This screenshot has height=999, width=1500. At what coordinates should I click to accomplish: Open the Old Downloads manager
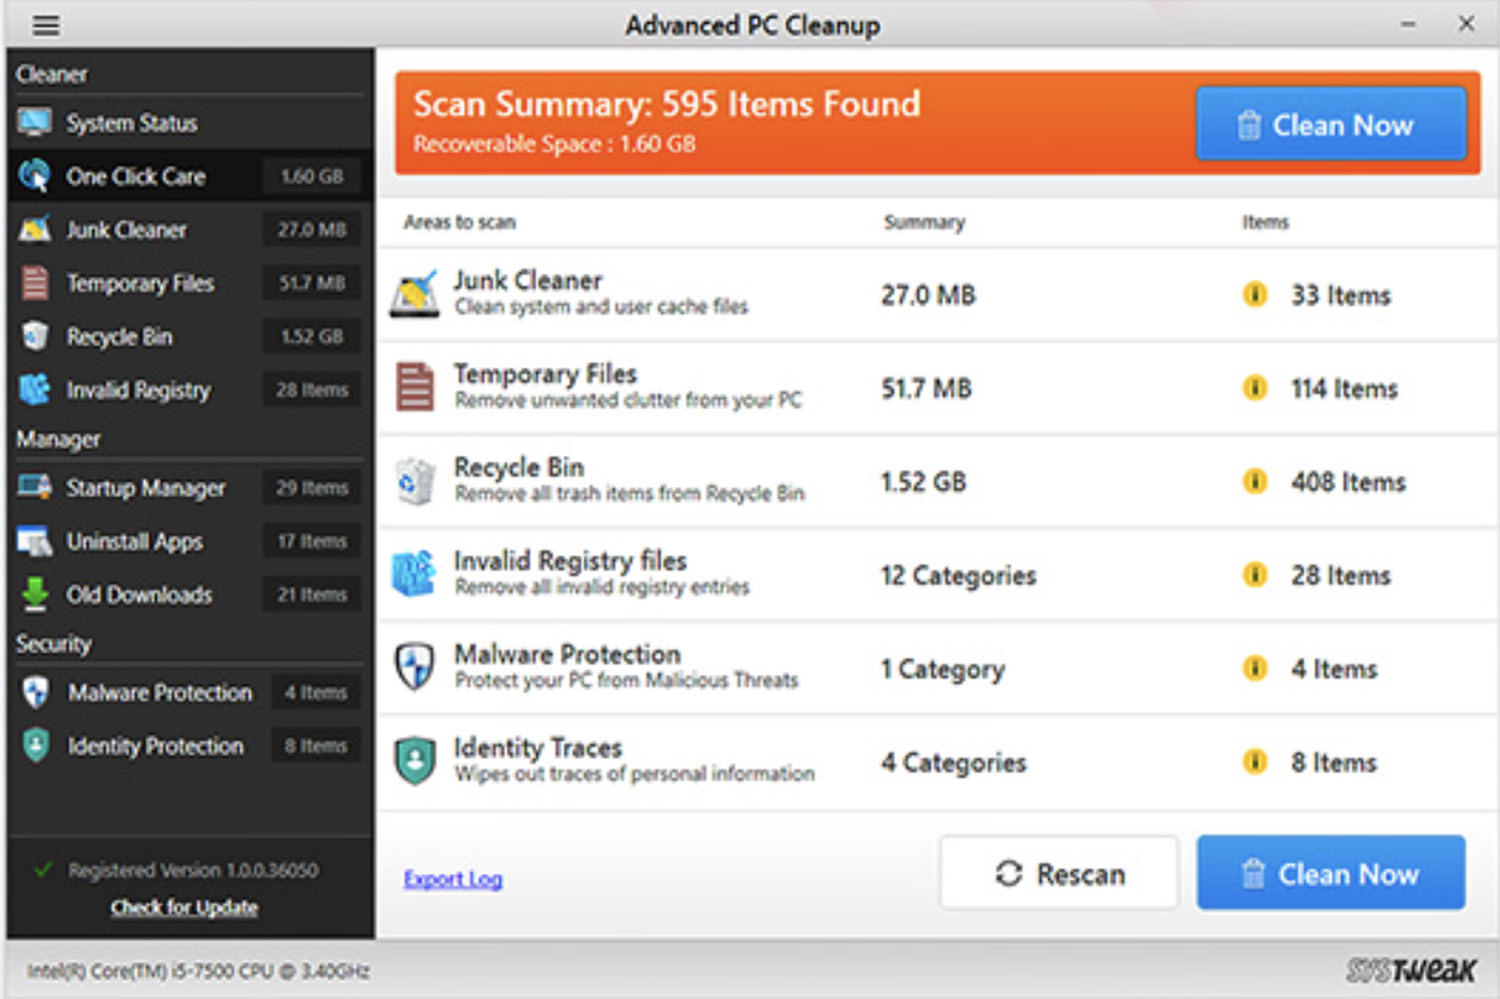coord(34,594)
